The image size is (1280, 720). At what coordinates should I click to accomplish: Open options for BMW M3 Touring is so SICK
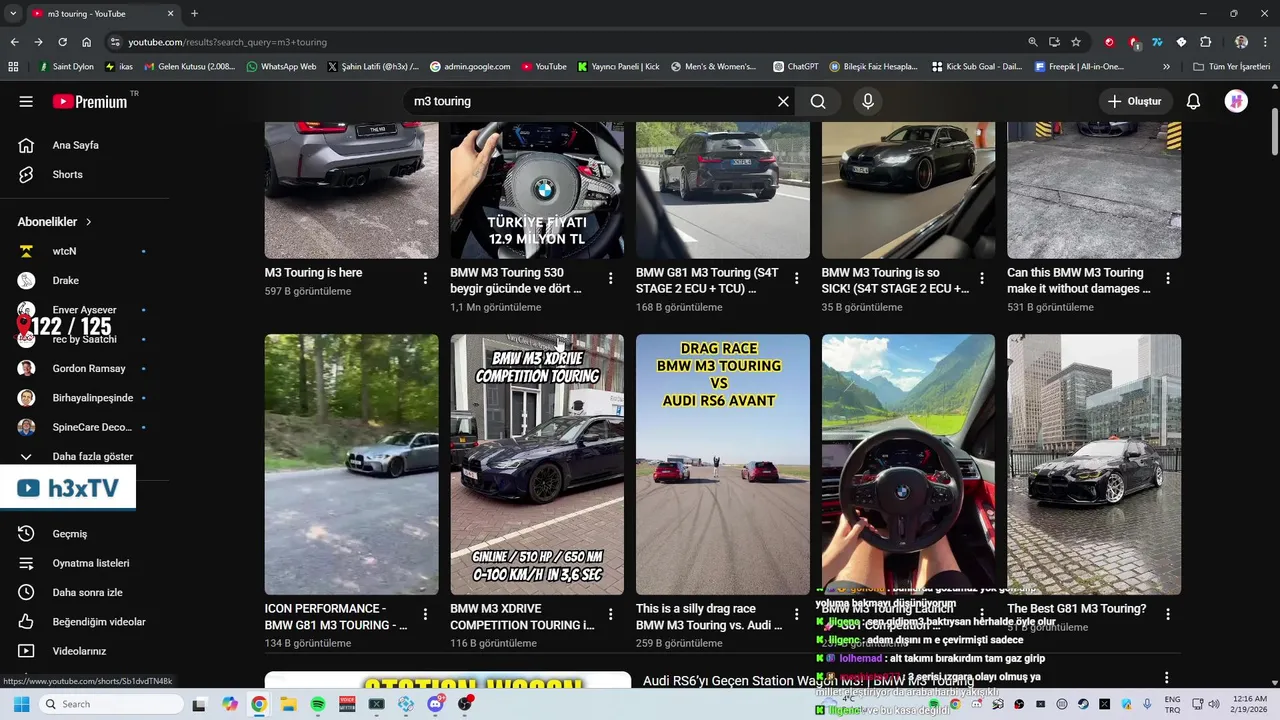[982, 279]
